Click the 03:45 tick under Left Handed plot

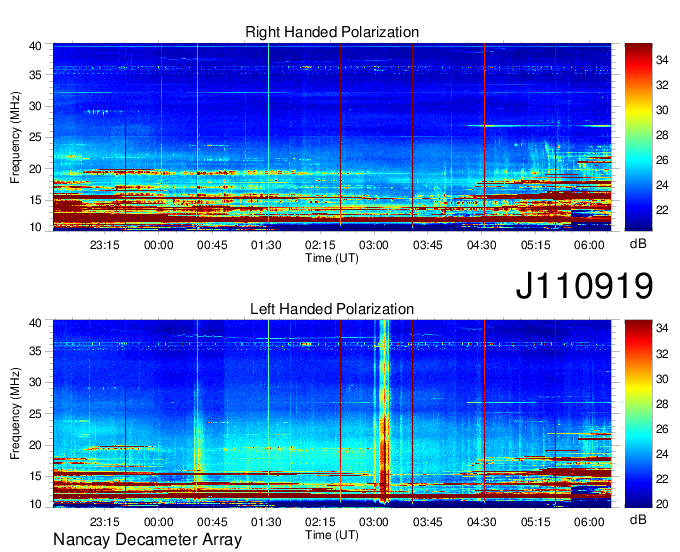(x=428, y=522)
